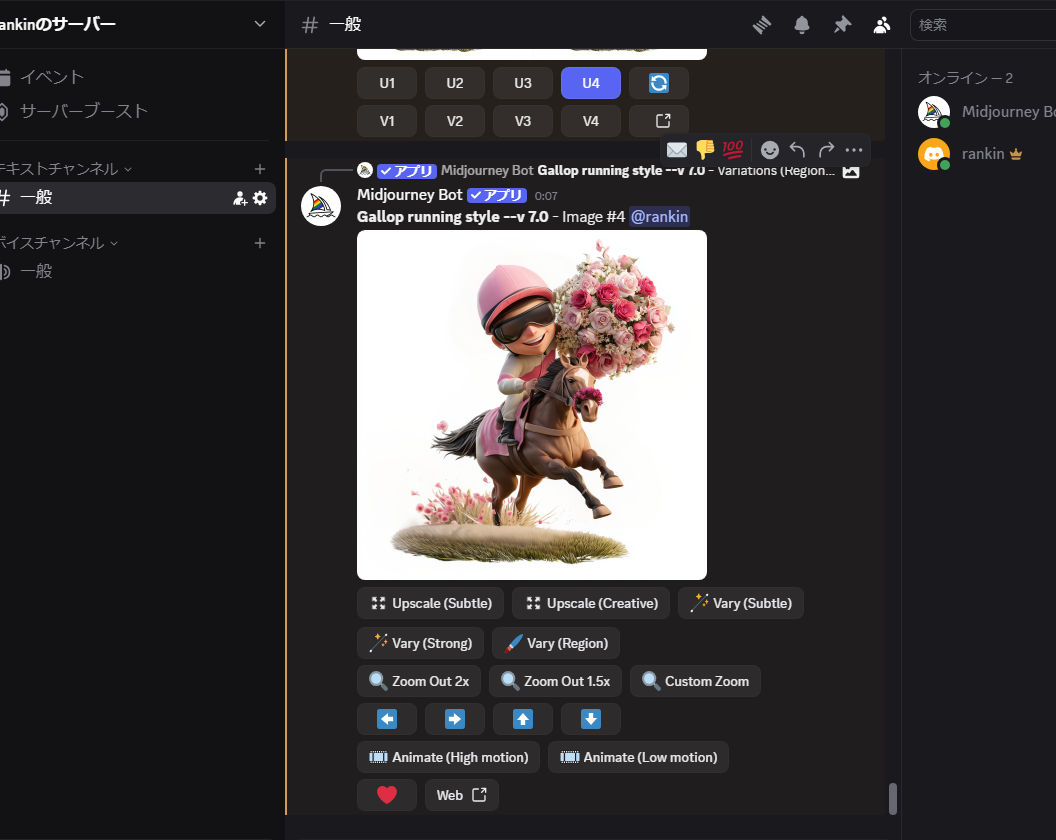The height and width of the screenshot is (840, 1056).
Task: Expand the server name dropdown chevron
Action: click(260, 24)
